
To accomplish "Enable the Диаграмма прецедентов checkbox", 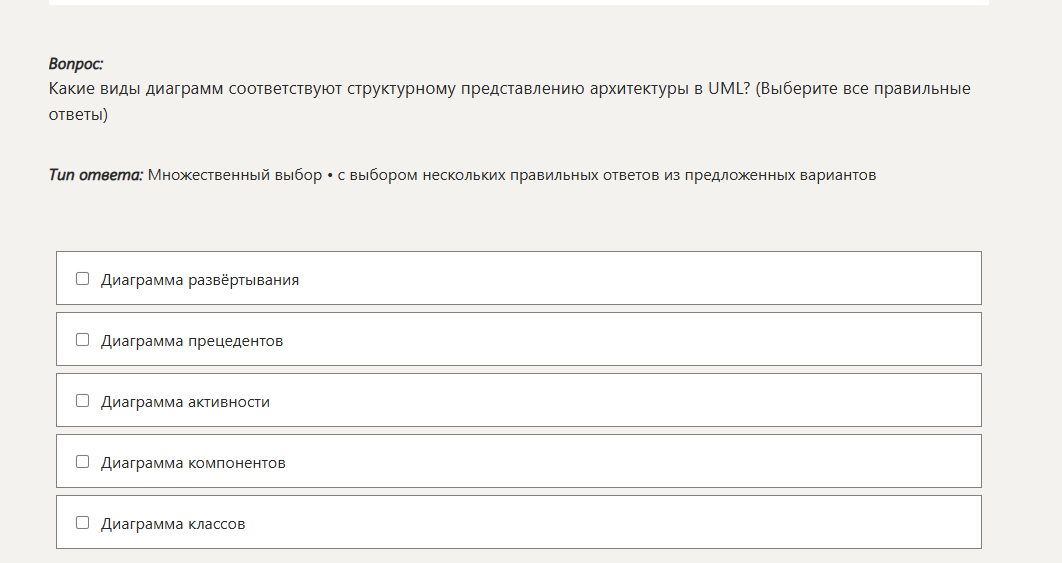I will pos(83,340).
